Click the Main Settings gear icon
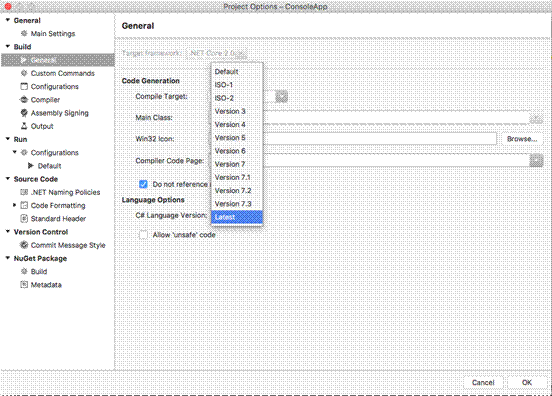 click(x=24, y=33)
